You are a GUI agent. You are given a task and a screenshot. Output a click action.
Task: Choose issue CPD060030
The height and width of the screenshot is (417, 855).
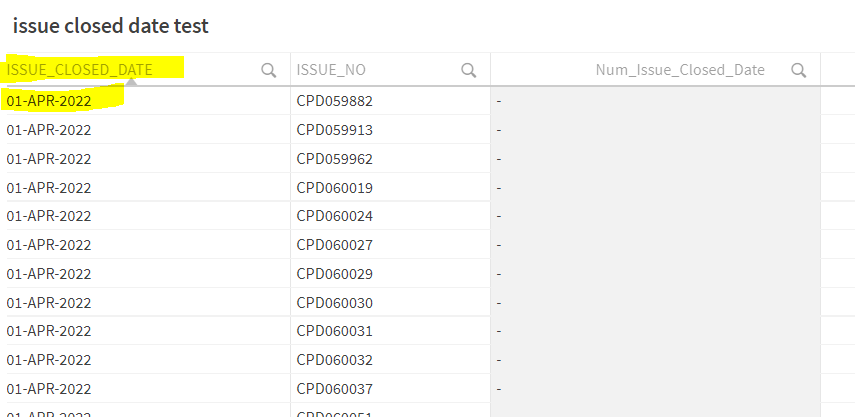click(x=334, y=302)
